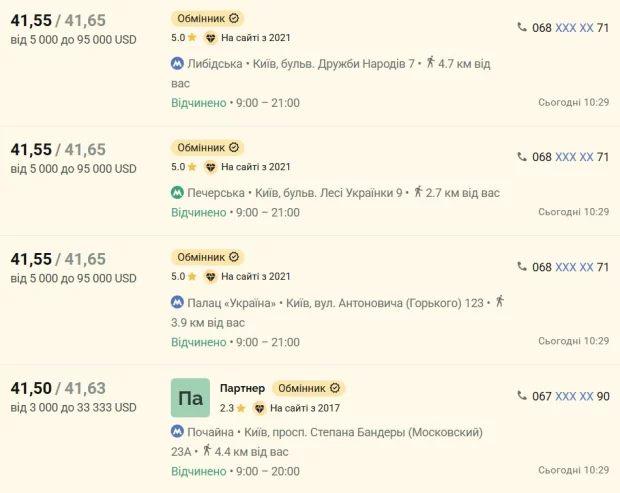Click the badge icon next to 'На сайті з 2017'
The height and width of the screenshot is (493, 620).
[258, 408]
